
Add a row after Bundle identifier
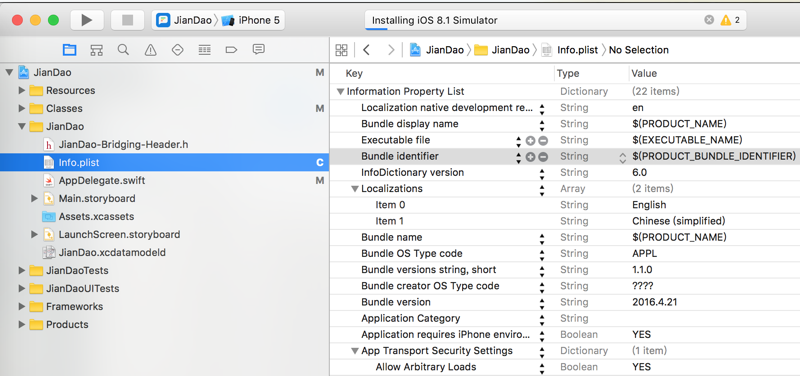[x=531, y=157]
